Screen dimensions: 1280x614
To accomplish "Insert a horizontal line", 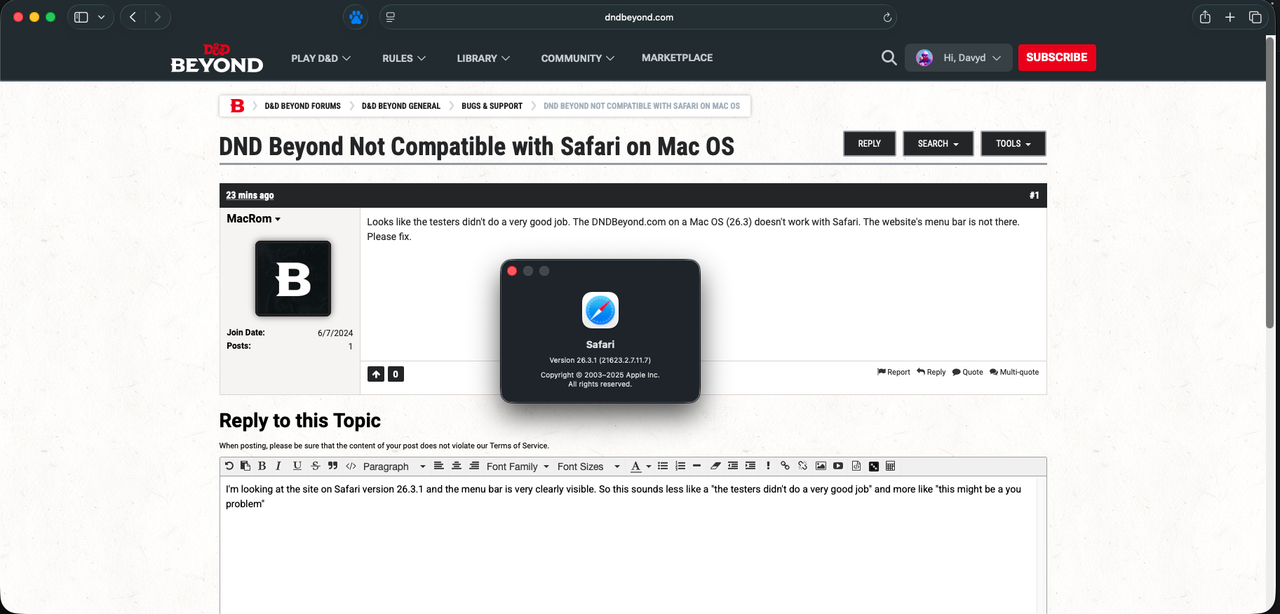I will click(697, 466).
